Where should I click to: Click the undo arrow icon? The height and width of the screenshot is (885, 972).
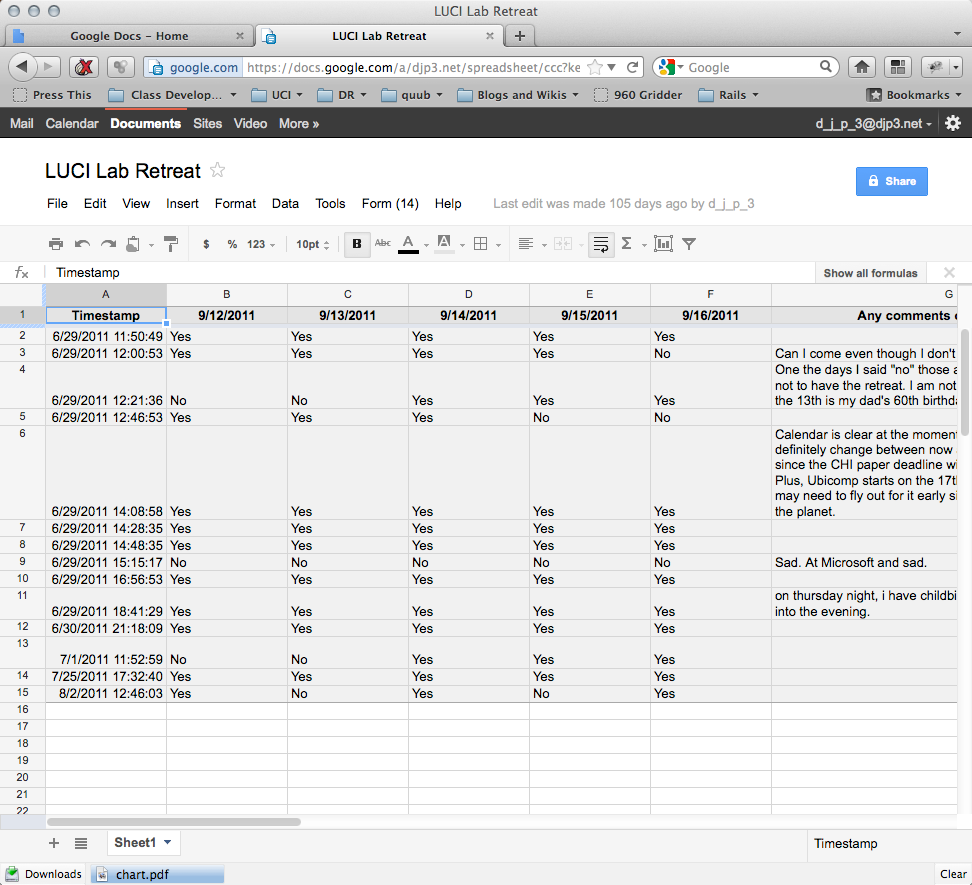pyautogui.click(x=82, y=244)
